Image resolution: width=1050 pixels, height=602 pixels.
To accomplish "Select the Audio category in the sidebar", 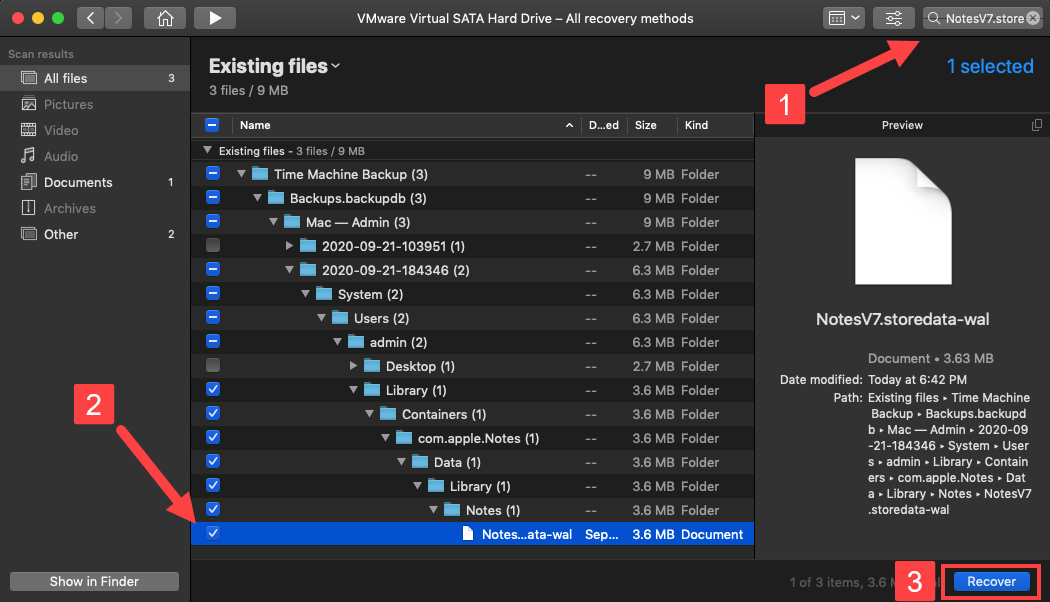I will [60, 156].
